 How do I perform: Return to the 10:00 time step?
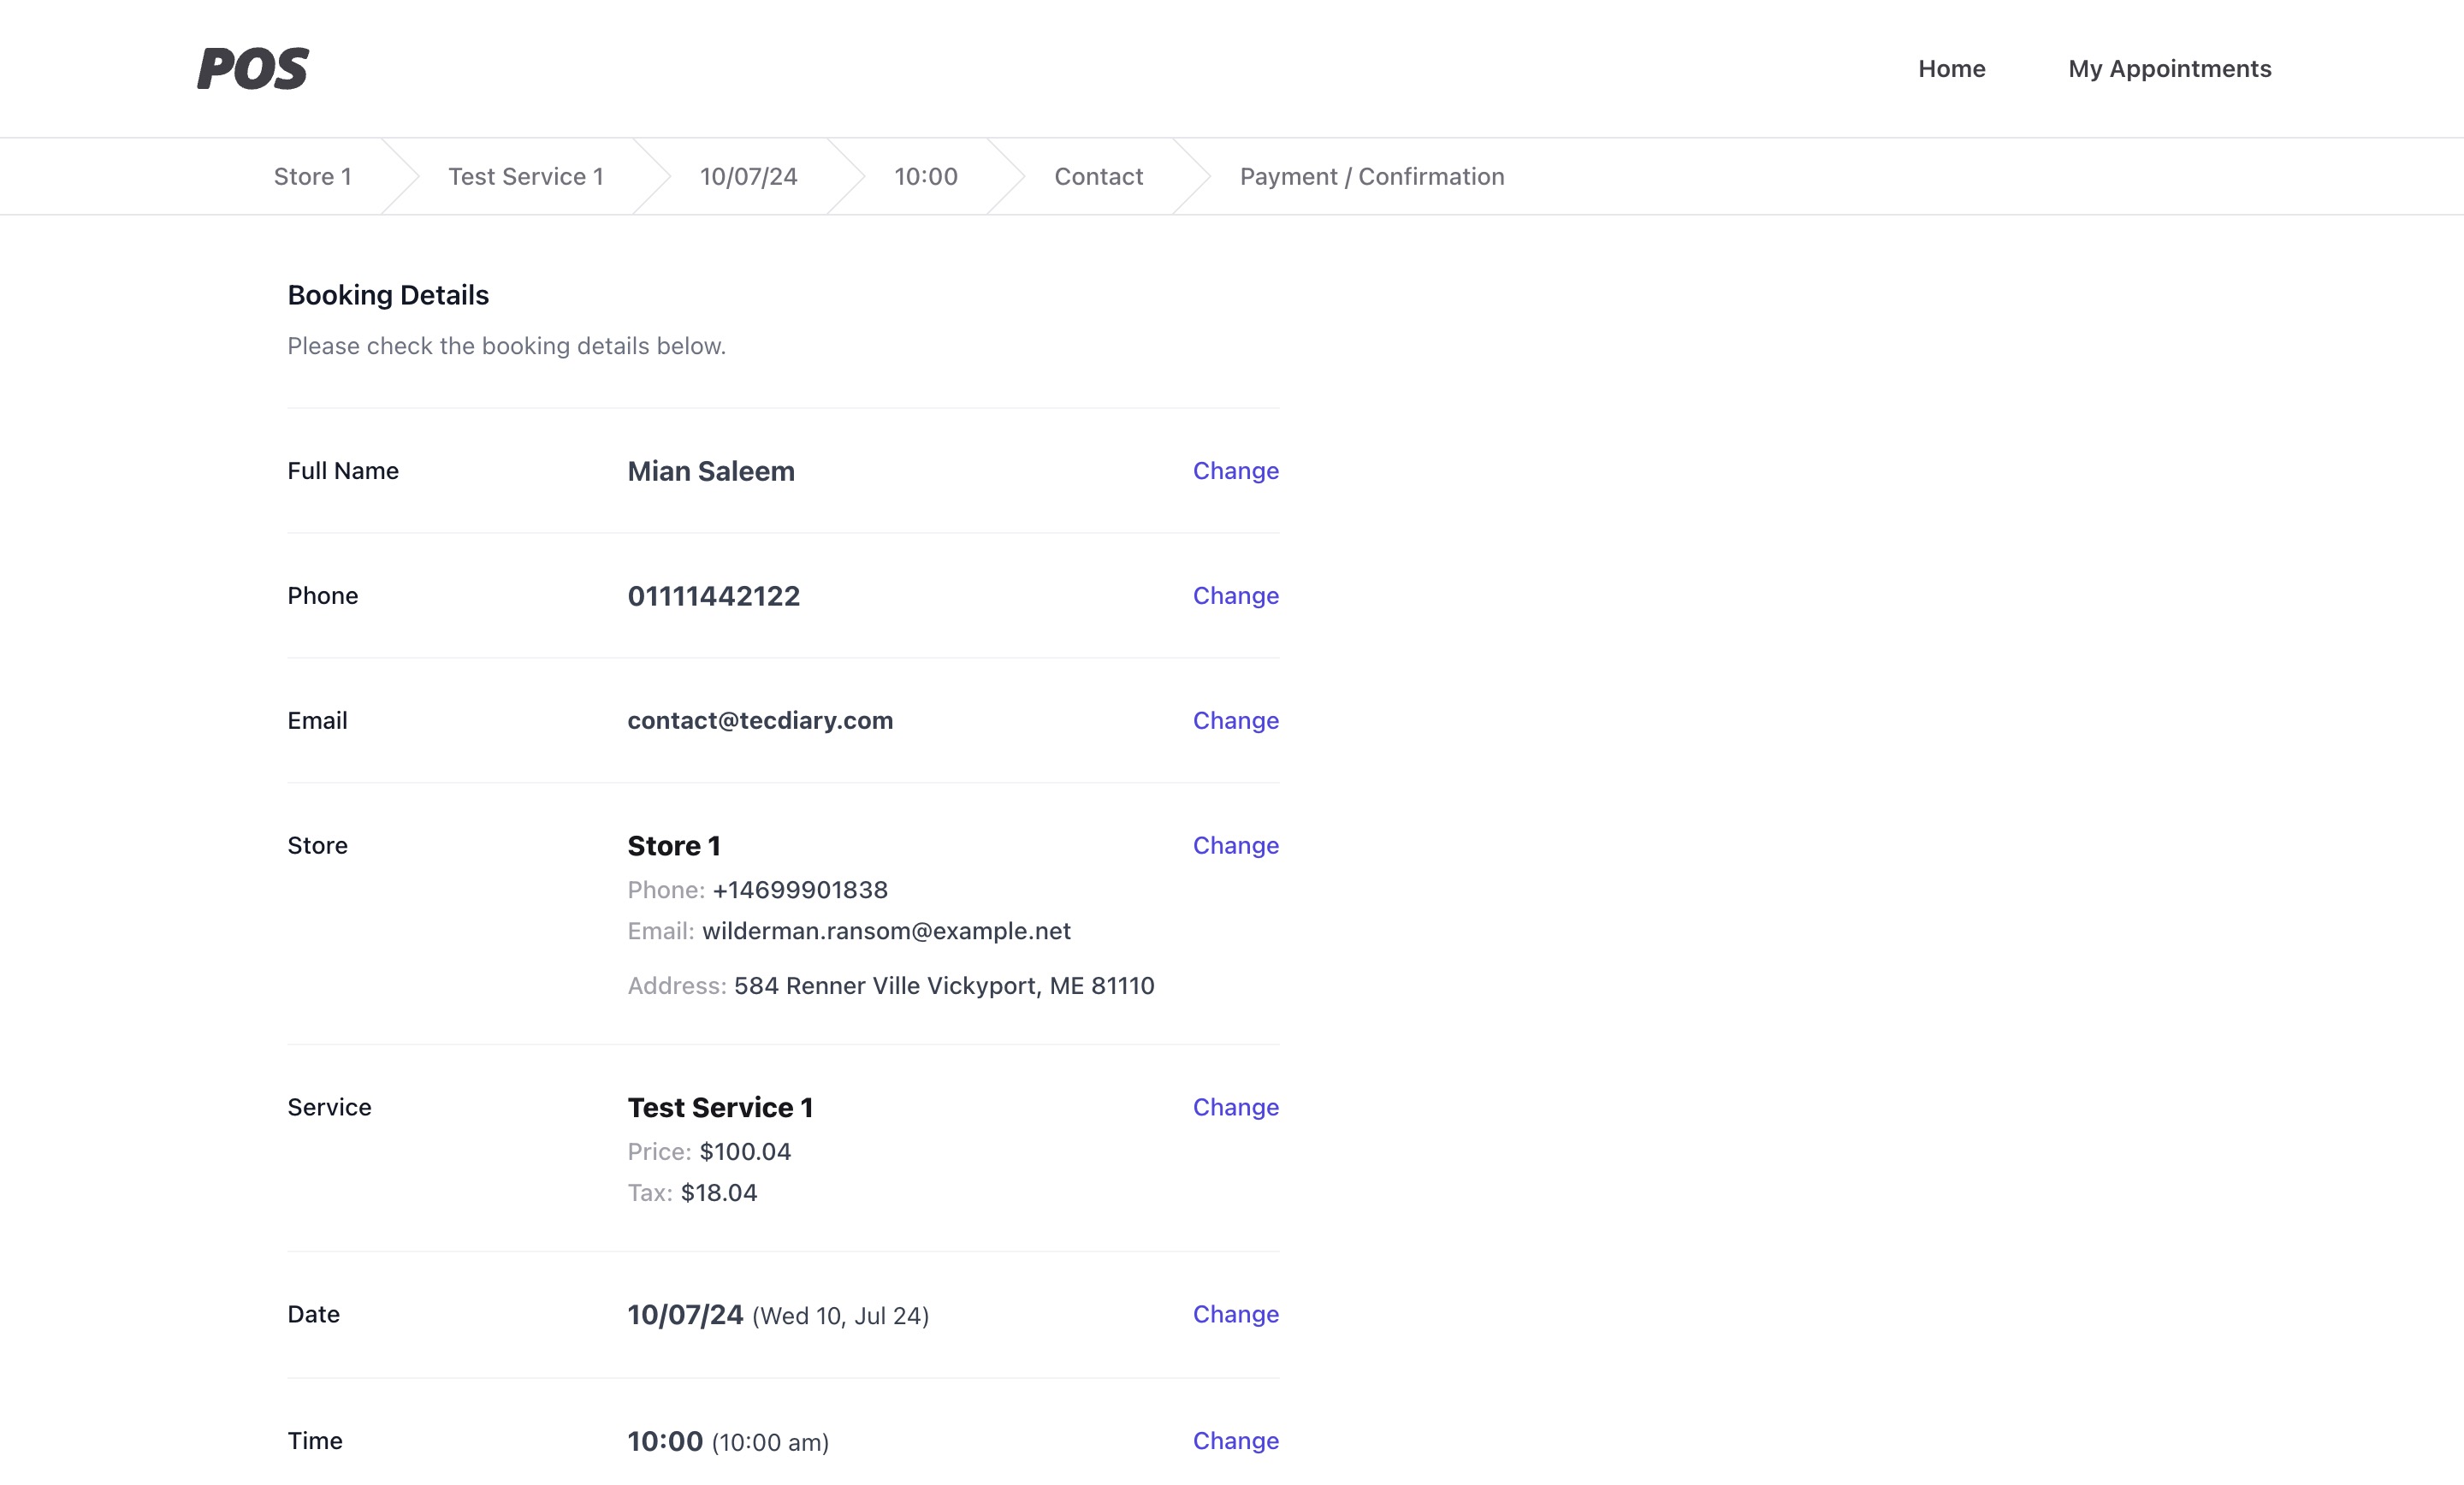(925, 177)
